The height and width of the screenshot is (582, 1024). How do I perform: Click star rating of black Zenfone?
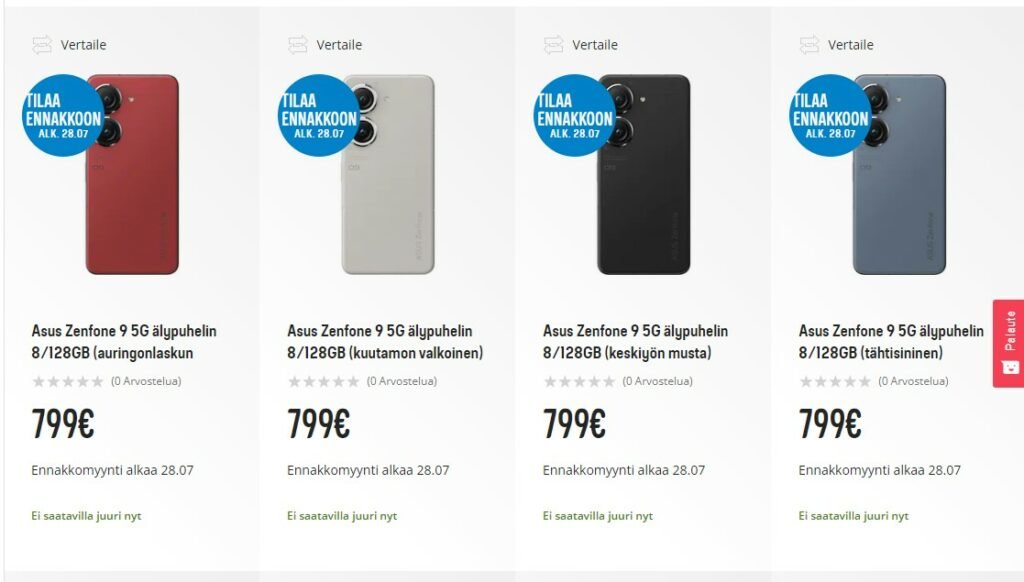click(x=579, y=381)
